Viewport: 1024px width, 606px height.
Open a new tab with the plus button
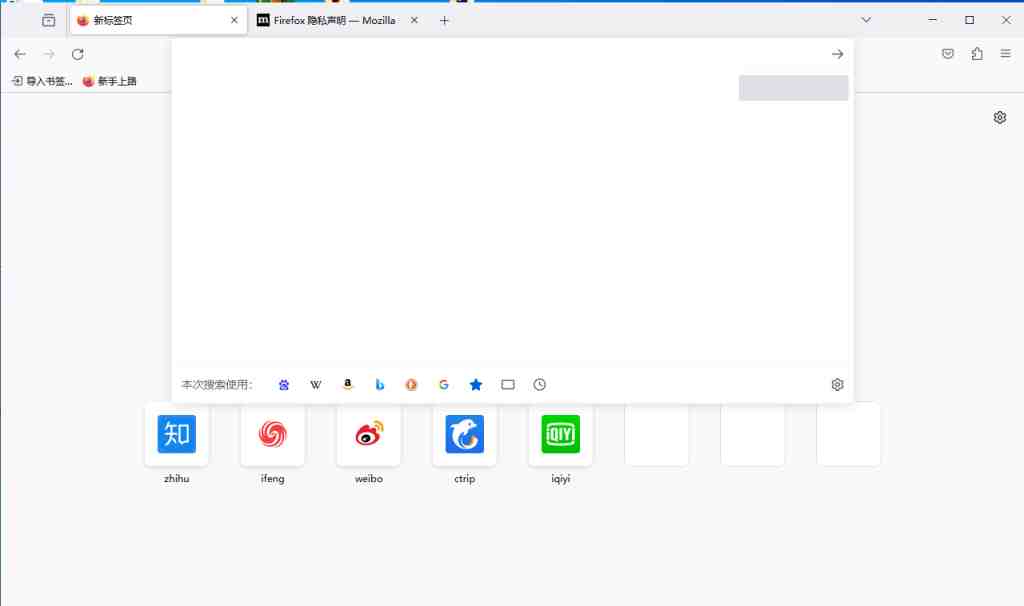pos(444,20)
